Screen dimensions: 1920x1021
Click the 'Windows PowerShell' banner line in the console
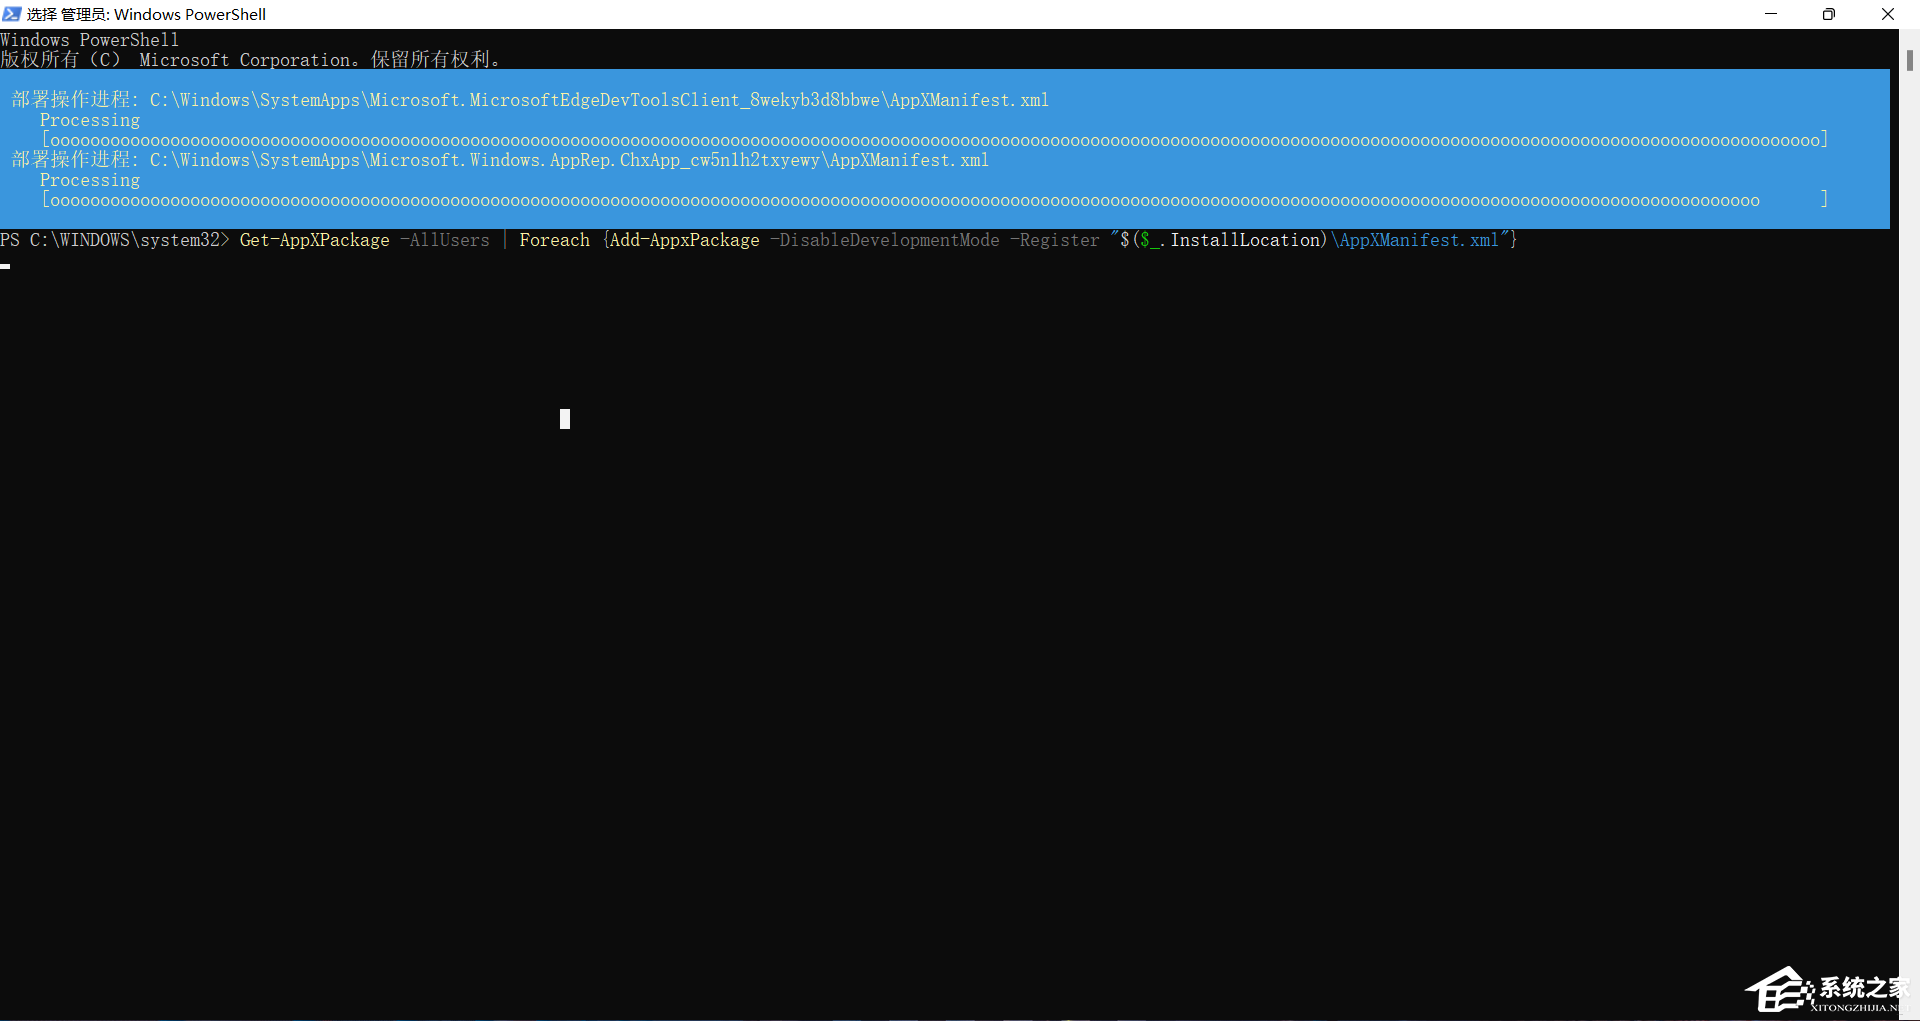point(90,40)
